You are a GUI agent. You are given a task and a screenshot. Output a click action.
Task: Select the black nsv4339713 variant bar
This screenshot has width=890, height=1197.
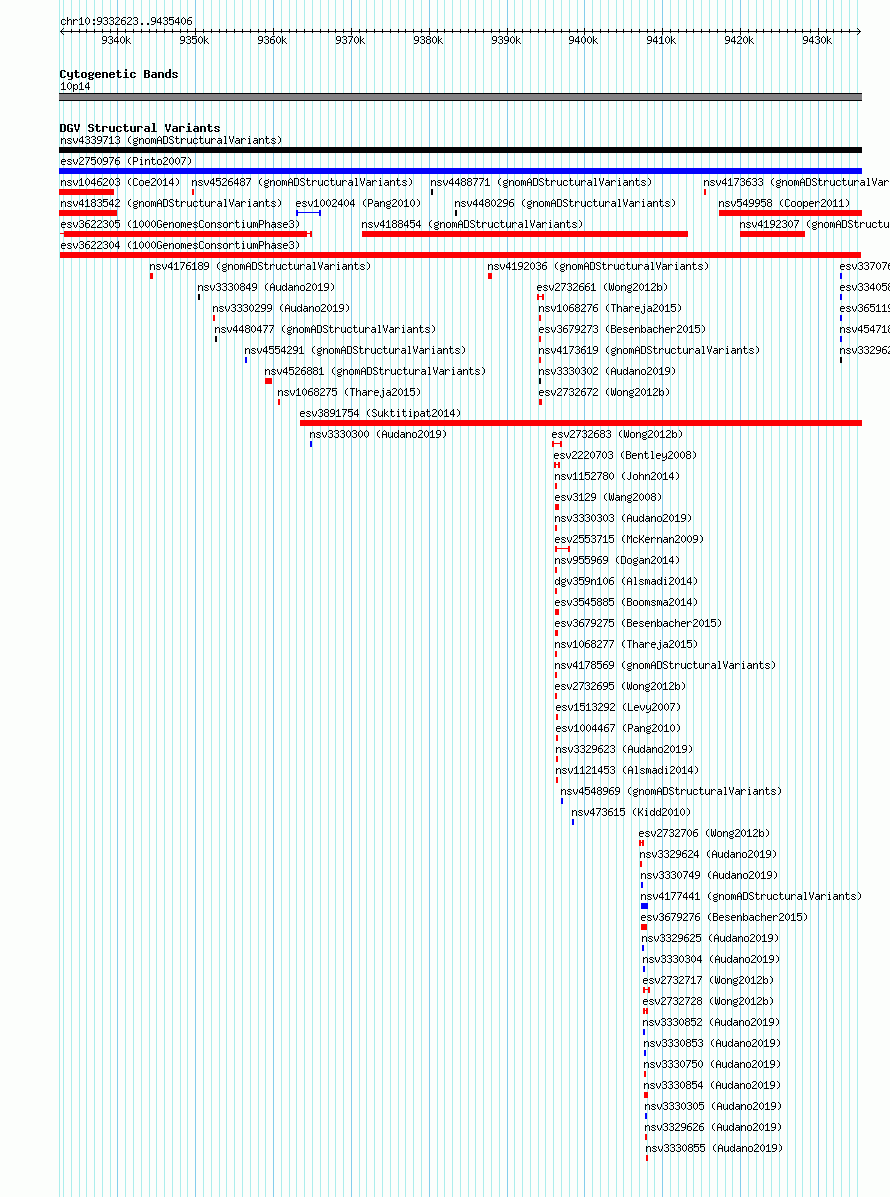(460, 150)
